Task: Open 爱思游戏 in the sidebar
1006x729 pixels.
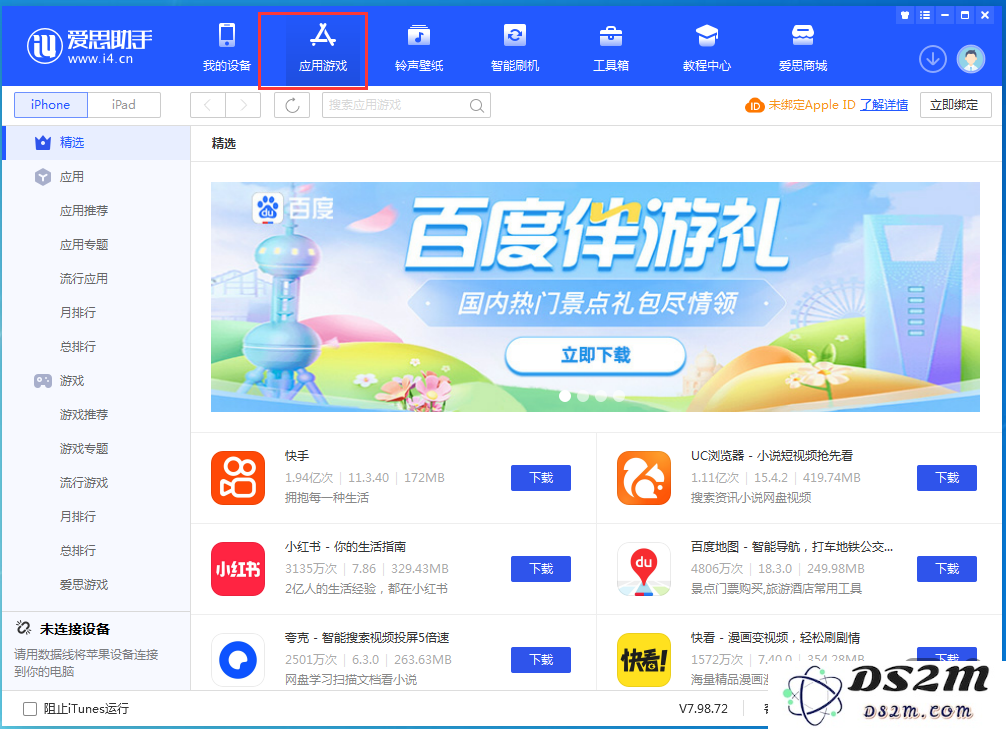Action: (x=84, y=585)
